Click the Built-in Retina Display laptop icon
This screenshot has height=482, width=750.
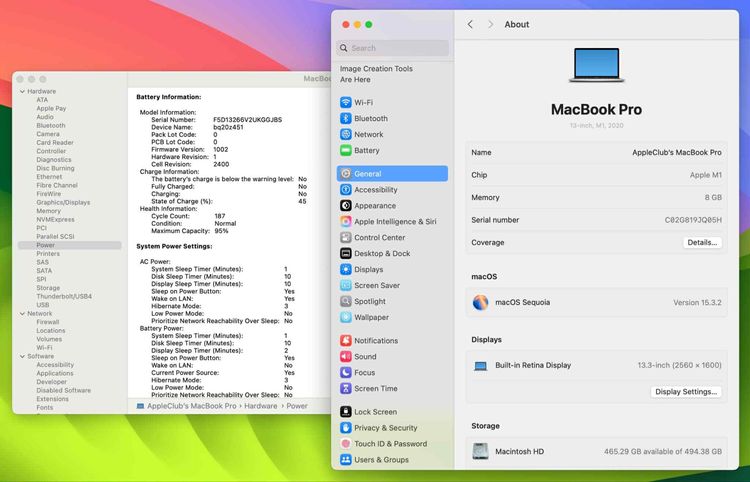click(x=480, y=366)
